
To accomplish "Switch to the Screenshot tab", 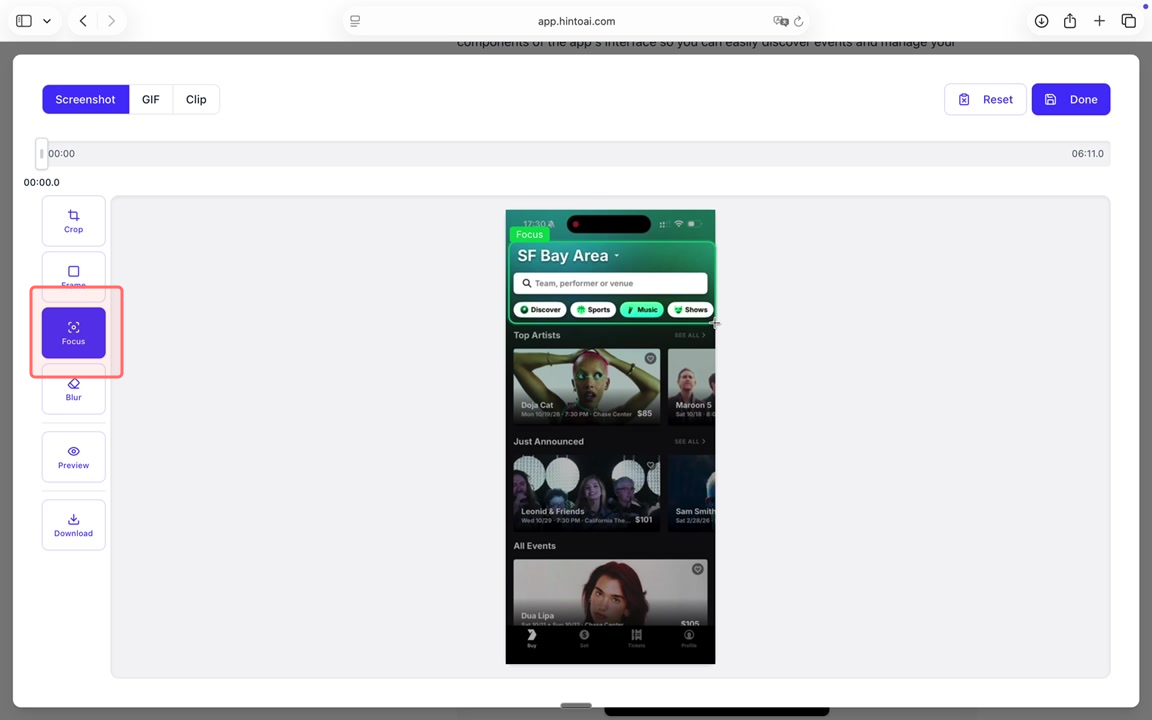I will click(x=85, y=99).
